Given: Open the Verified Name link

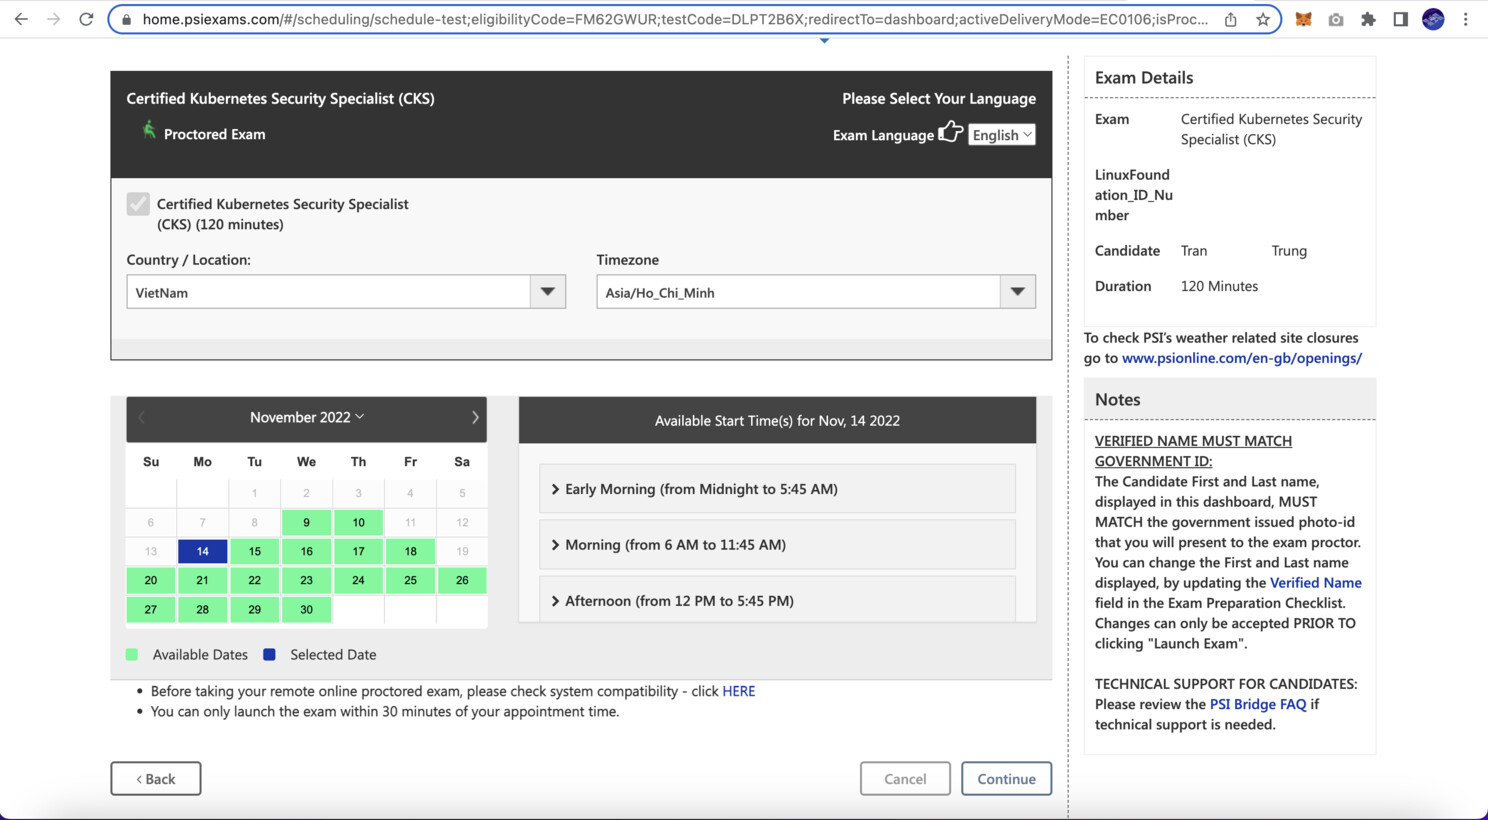Looking at the screenshot, I should point(1315,583).
